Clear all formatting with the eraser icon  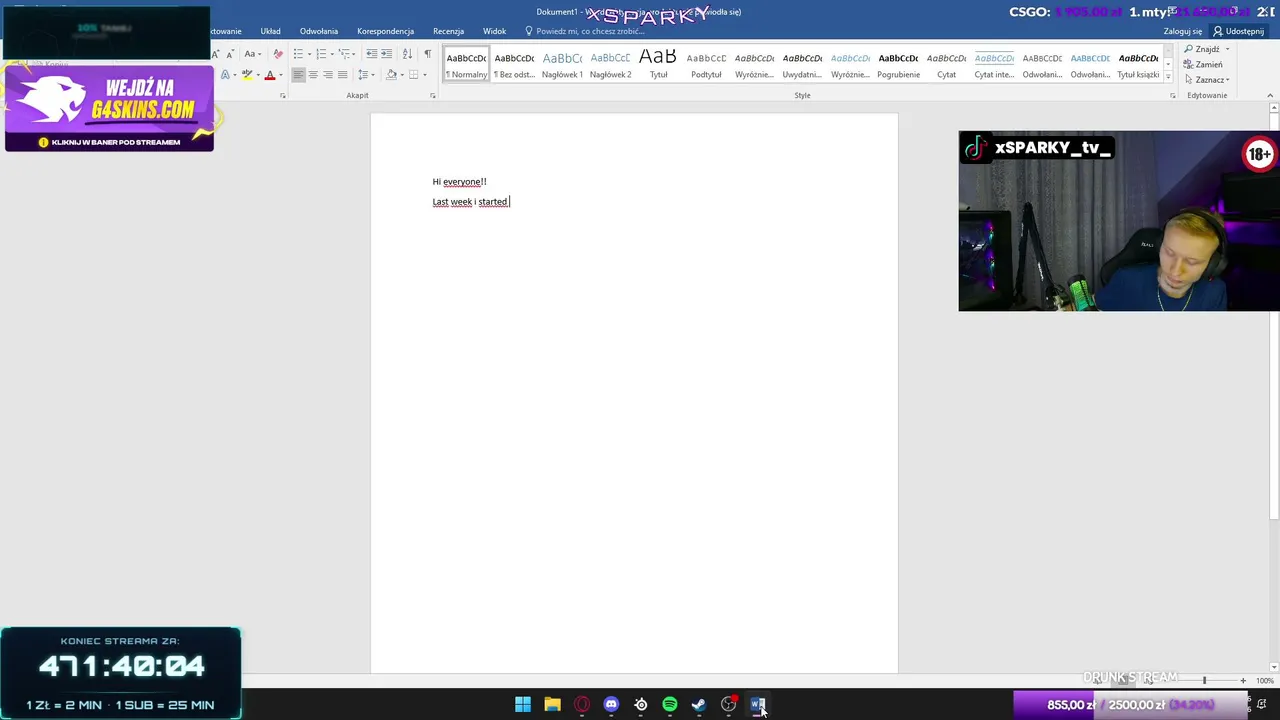pos(278,54)
